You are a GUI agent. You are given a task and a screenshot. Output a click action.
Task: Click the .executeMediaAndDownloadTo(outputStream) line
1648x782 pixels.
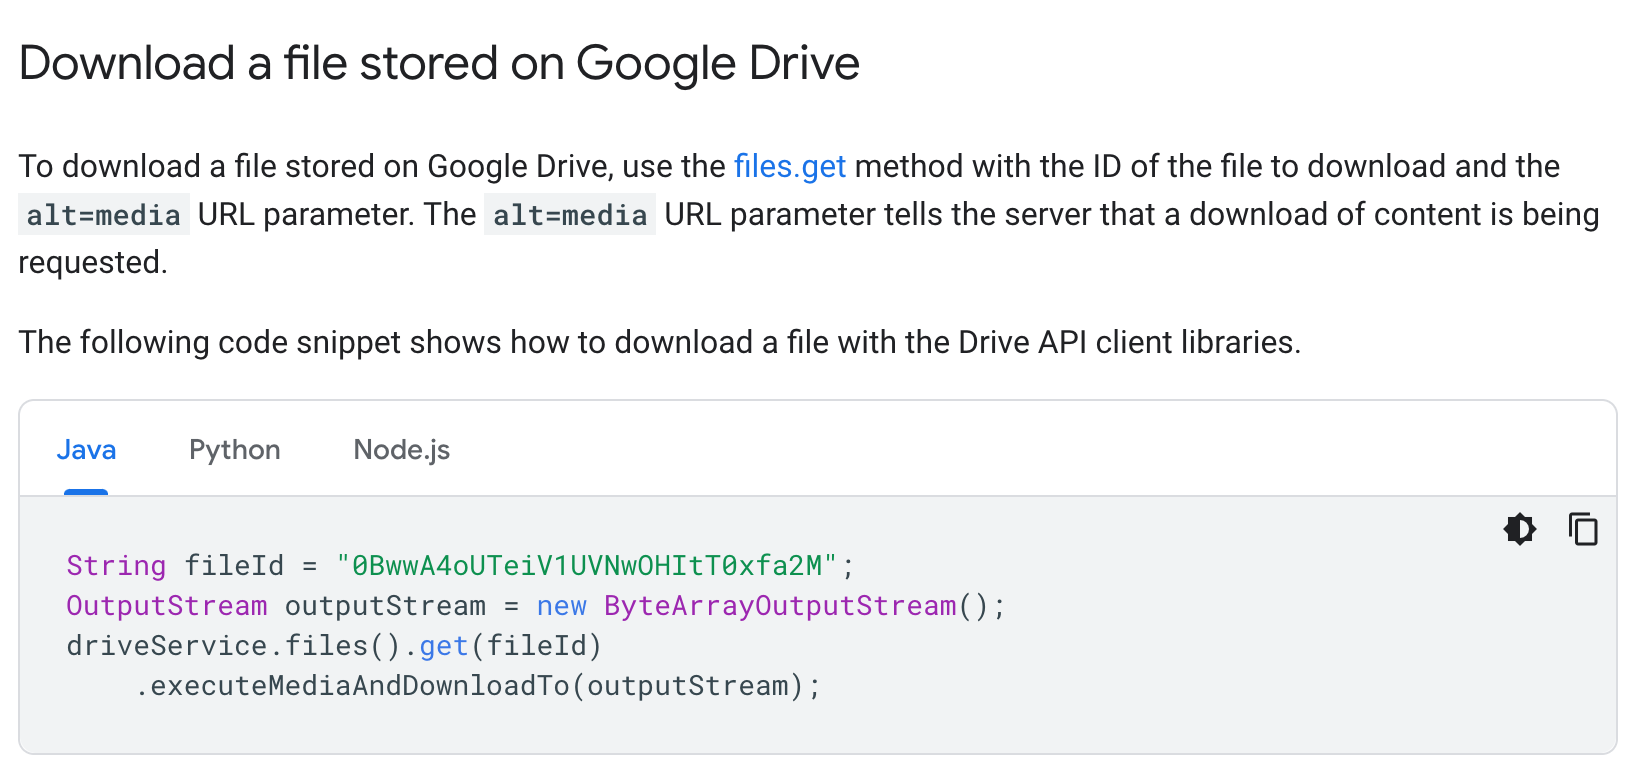[x=478, y=686]
